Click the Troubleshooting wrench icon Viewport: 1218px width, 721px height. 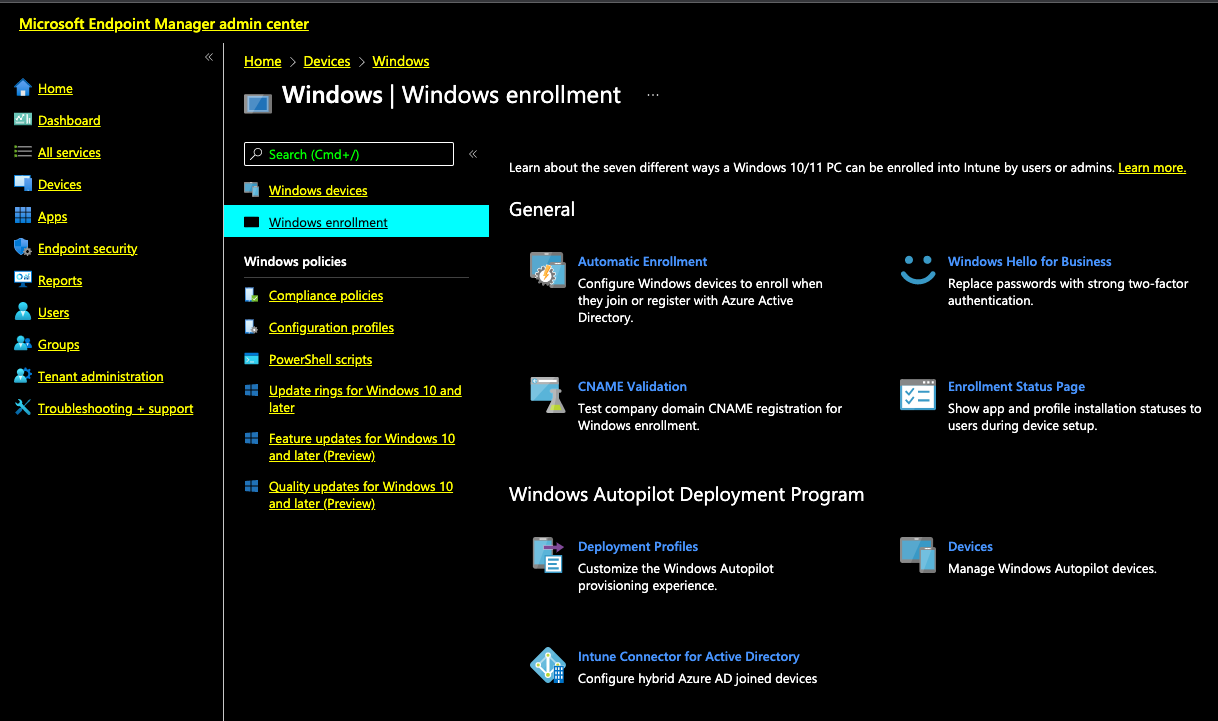point(23,408)
